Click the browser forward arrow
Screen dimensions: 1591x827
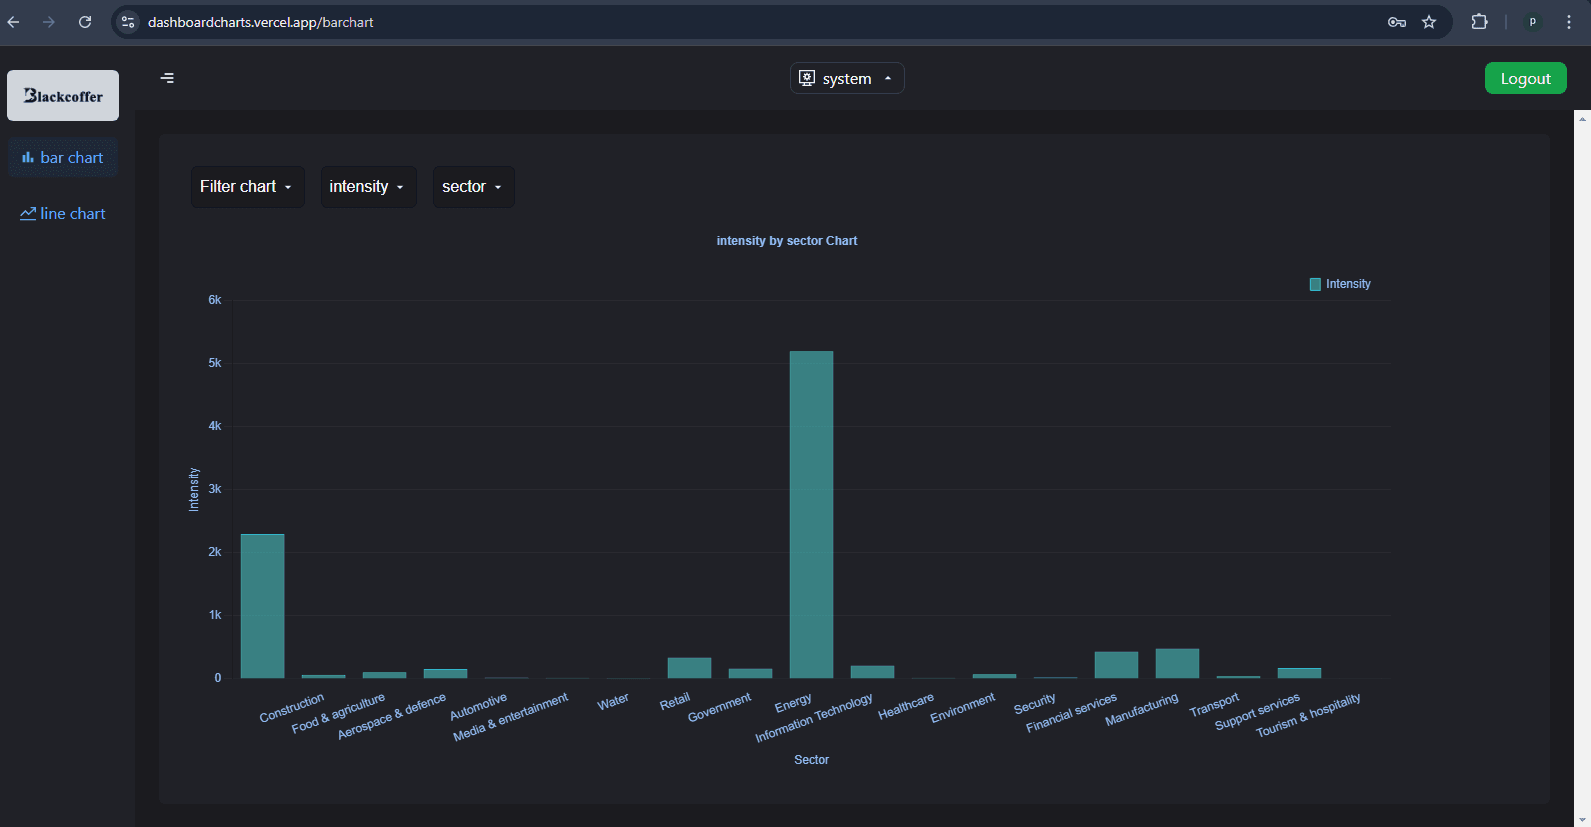[x=49, y=22]
